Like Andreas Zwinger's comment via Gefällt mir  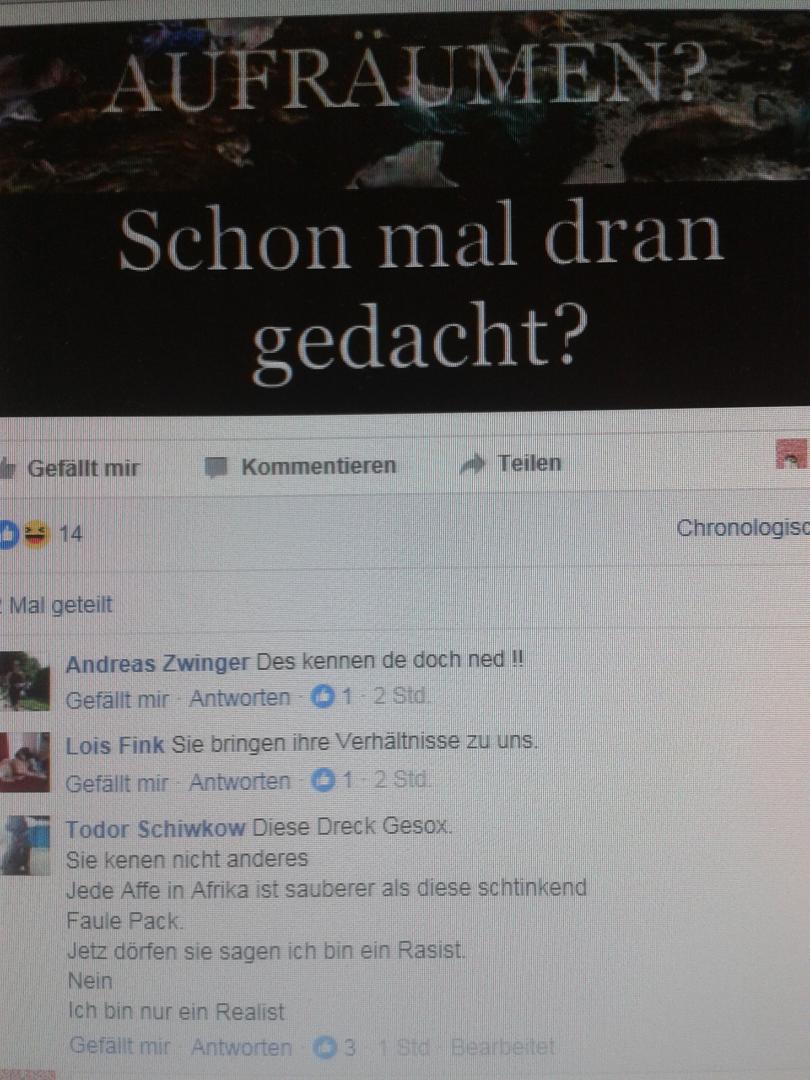point(117,700)
